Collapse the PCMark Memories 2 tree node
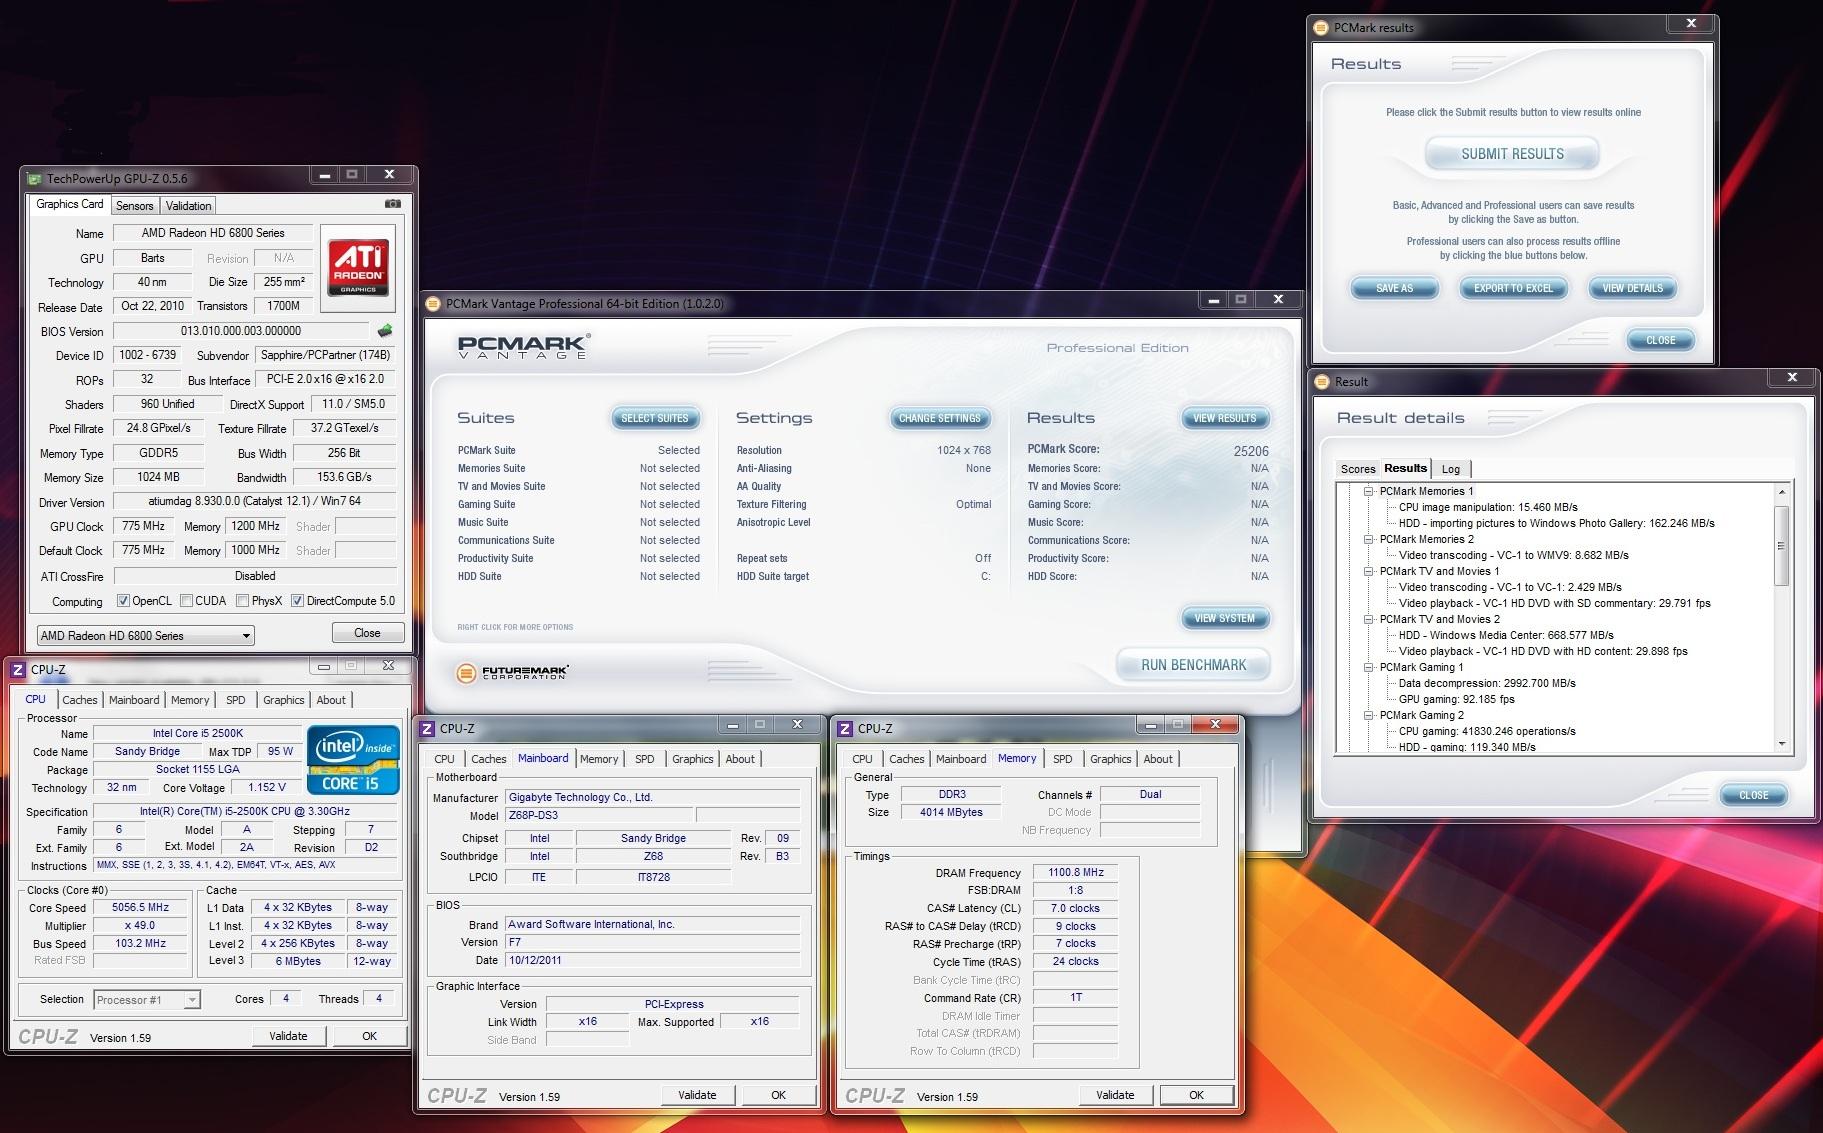 1368,539
